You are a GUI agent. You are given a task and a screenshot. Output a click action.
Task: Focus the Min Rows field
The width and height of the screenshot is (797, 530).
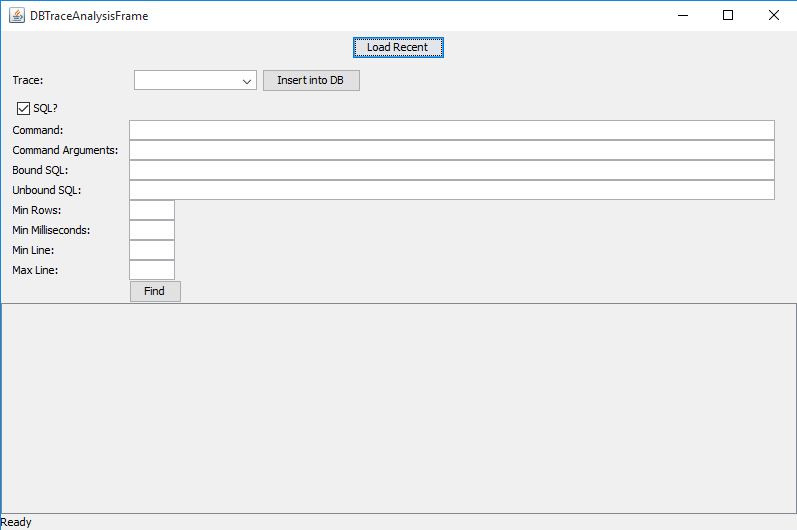152,210
